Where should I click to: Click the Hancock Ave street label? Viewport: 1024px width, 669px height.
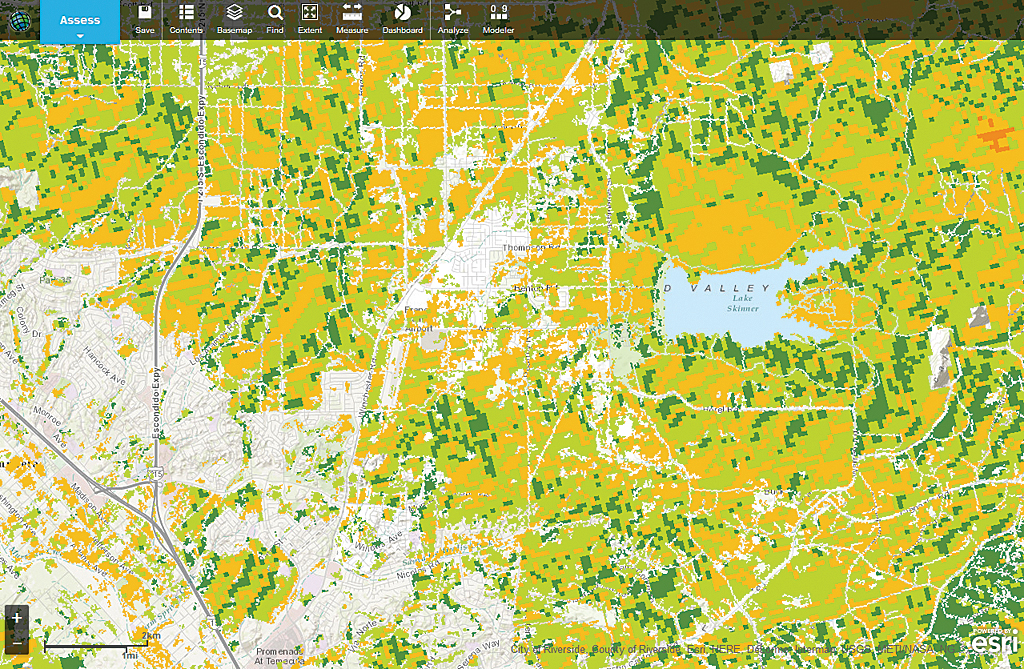coord(104,366)
